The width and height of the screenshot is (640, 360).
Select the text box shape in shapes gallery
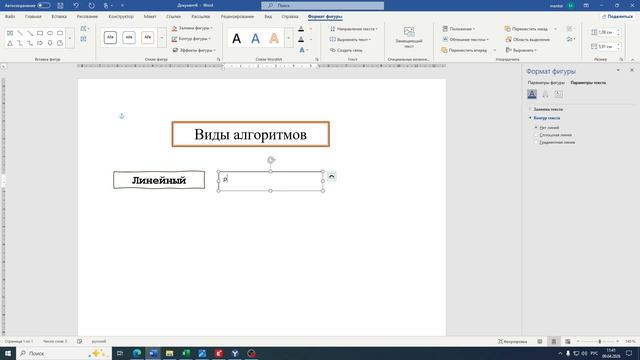[10, 33]
